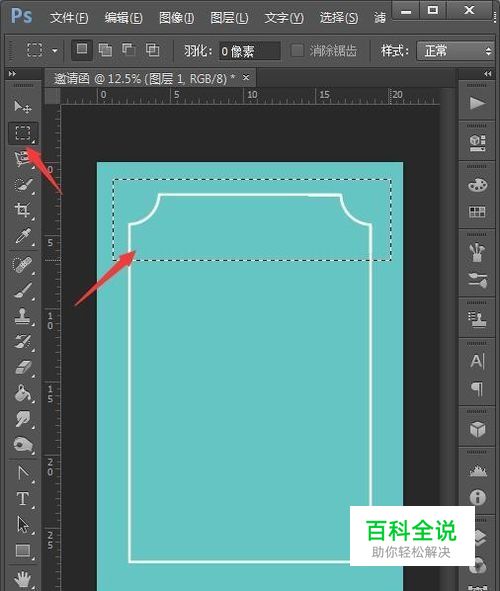Click the ruler origin corner box
This screenshot has height=591, width=500.
pos(52,96)
